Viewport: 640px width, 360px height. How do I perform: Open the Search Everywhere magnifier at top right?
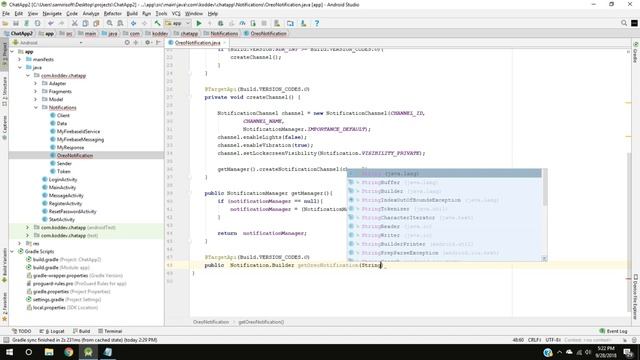pyautogui.click(x=624, y=23)
